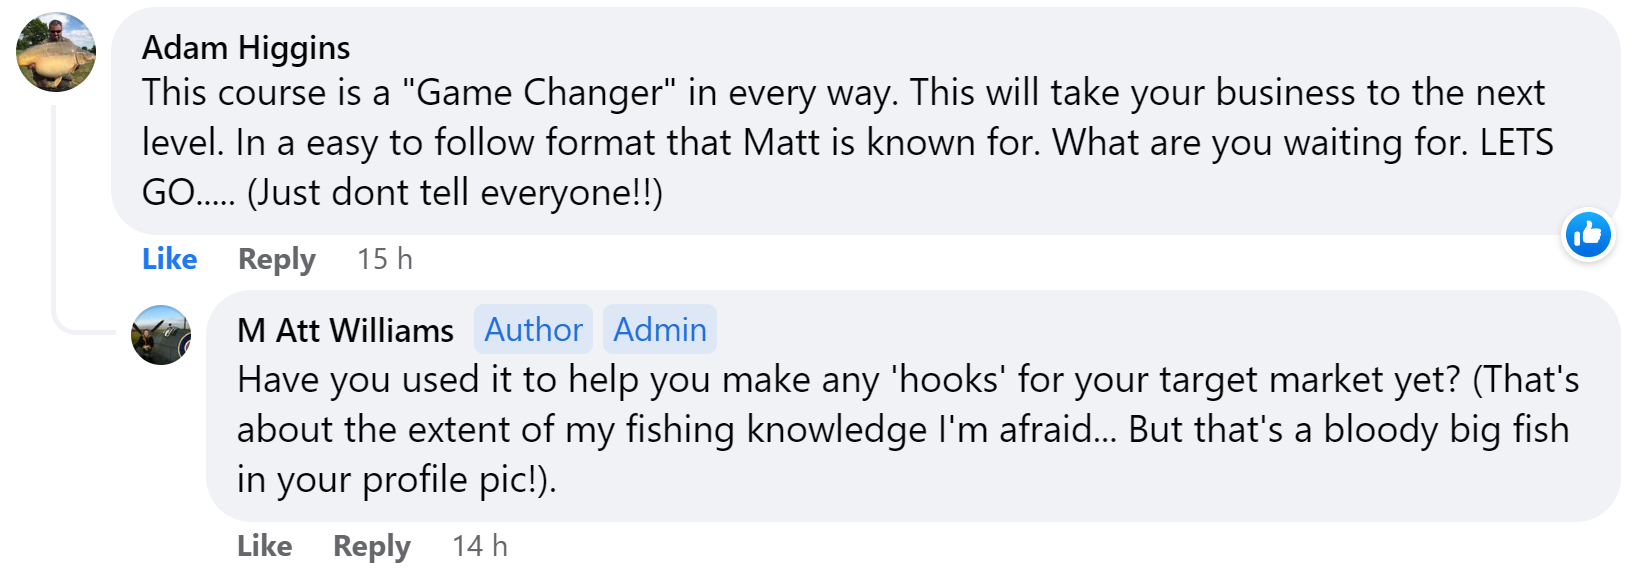1634x584 pixels.
Task: Click the "(Just dont tell everyone!!)" text
Action: coord(455,192)
